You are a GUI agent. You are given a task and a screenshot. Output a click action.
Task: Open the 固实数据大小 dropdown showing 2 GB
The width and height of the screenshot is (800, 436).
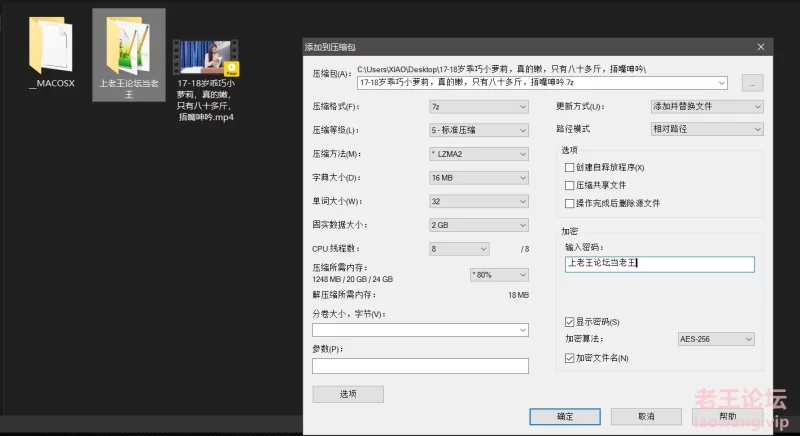click(x=479, y=225)
